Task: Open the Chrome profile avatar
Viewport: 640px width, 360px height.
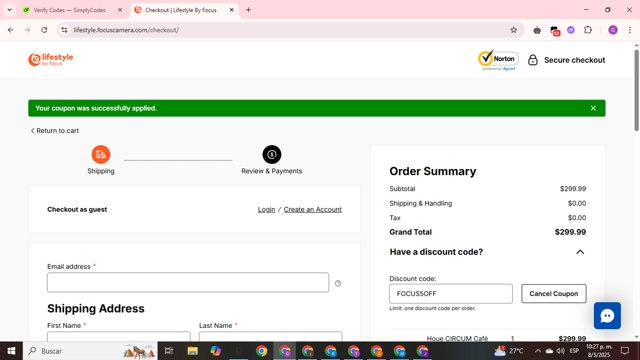Action: 613,30
